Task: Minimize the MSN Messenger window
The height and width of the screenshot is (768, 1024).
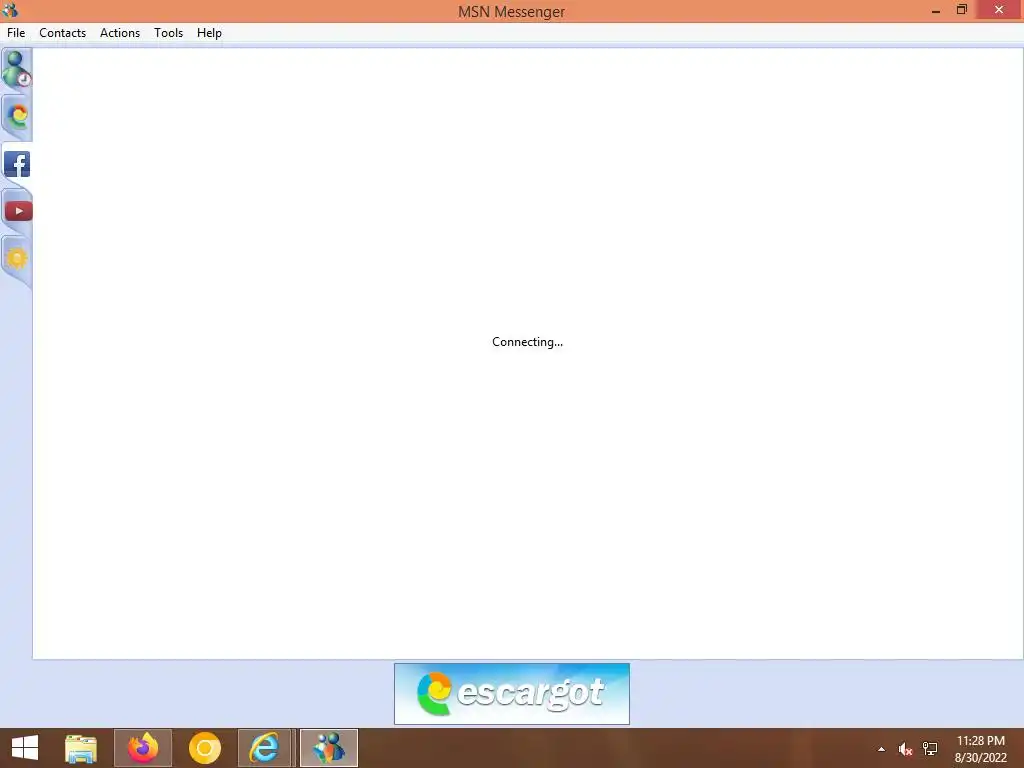Action: pos(936,10)
